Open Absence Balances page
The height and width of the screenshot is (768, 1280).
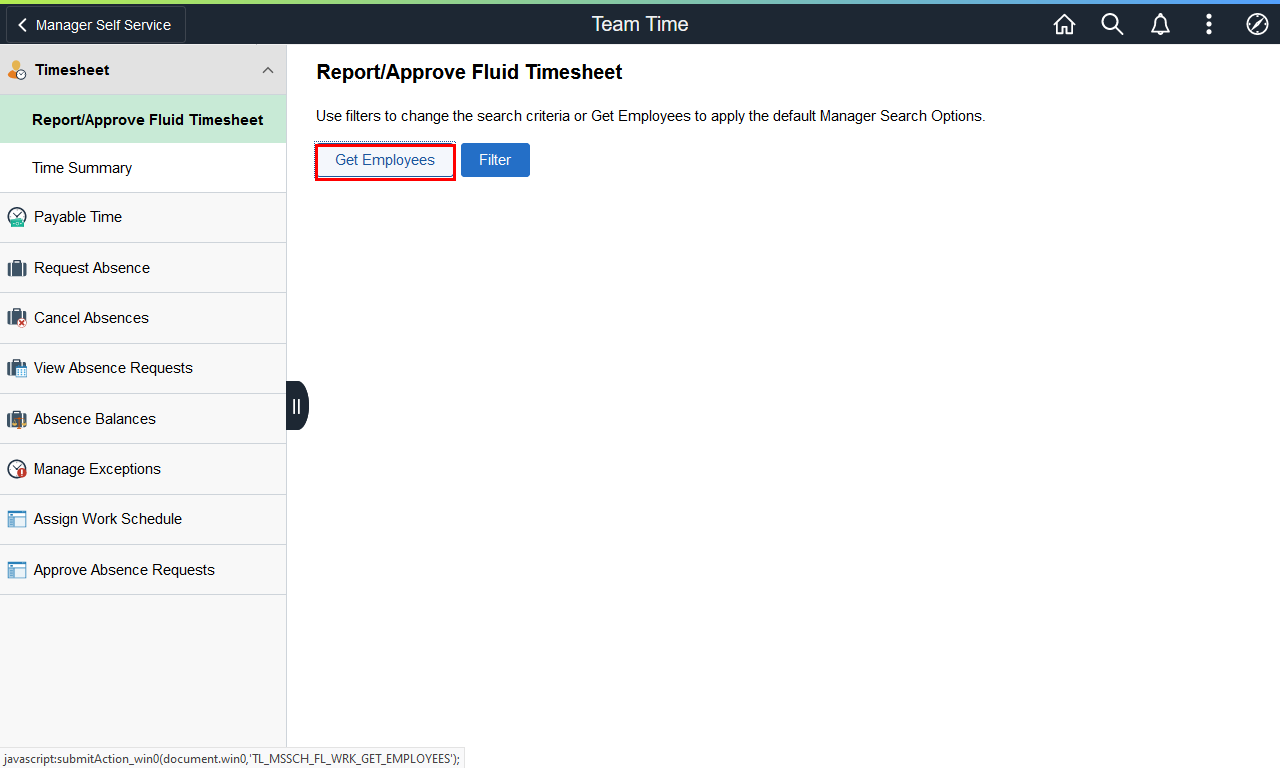[143, 419]
